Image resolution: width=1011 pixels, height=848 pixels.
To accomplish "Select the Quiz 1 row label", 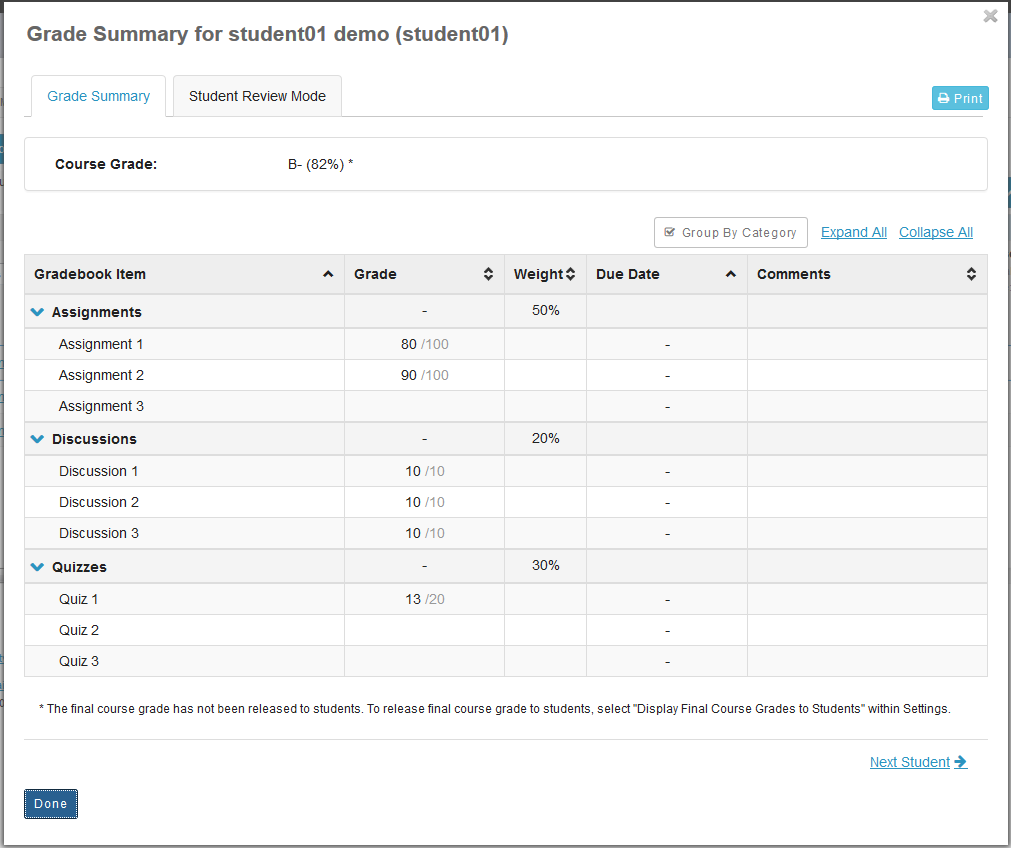I will click(79, 599).
